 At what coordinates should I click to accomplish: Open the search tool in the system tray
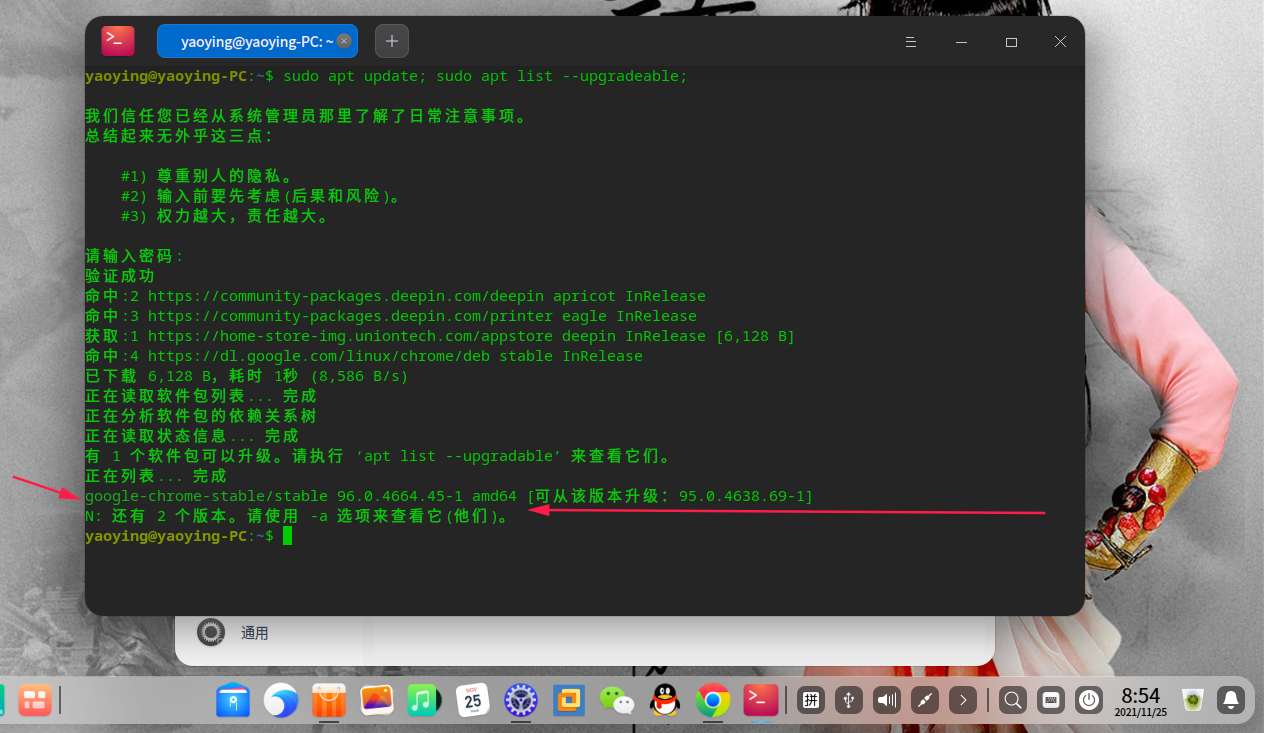click(1012, 700)
